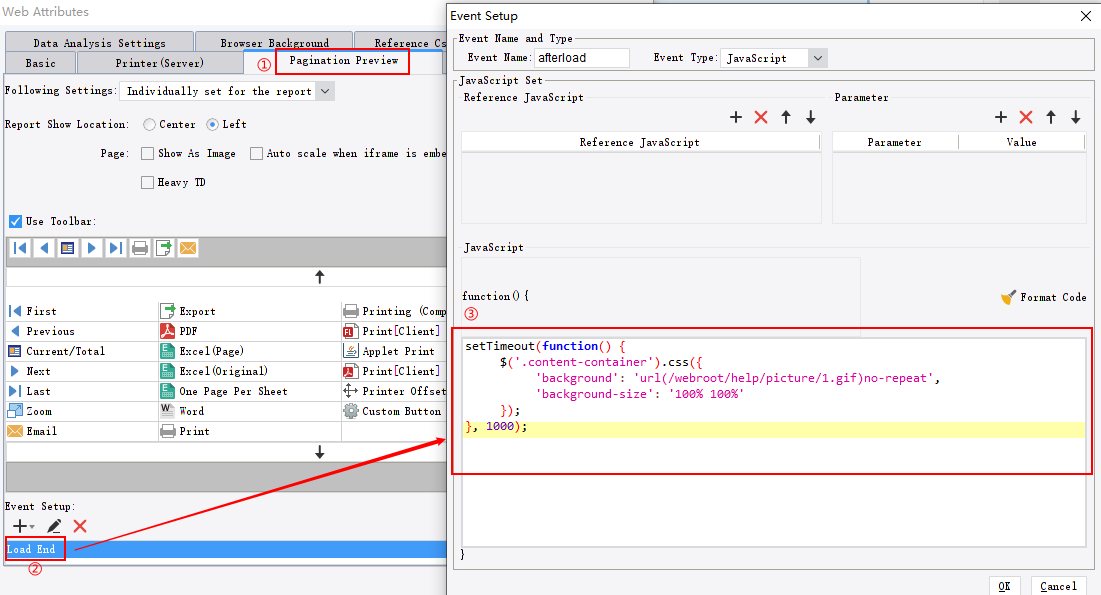Select the Load End event entry

pyautogui.click(x=35, y=549)
